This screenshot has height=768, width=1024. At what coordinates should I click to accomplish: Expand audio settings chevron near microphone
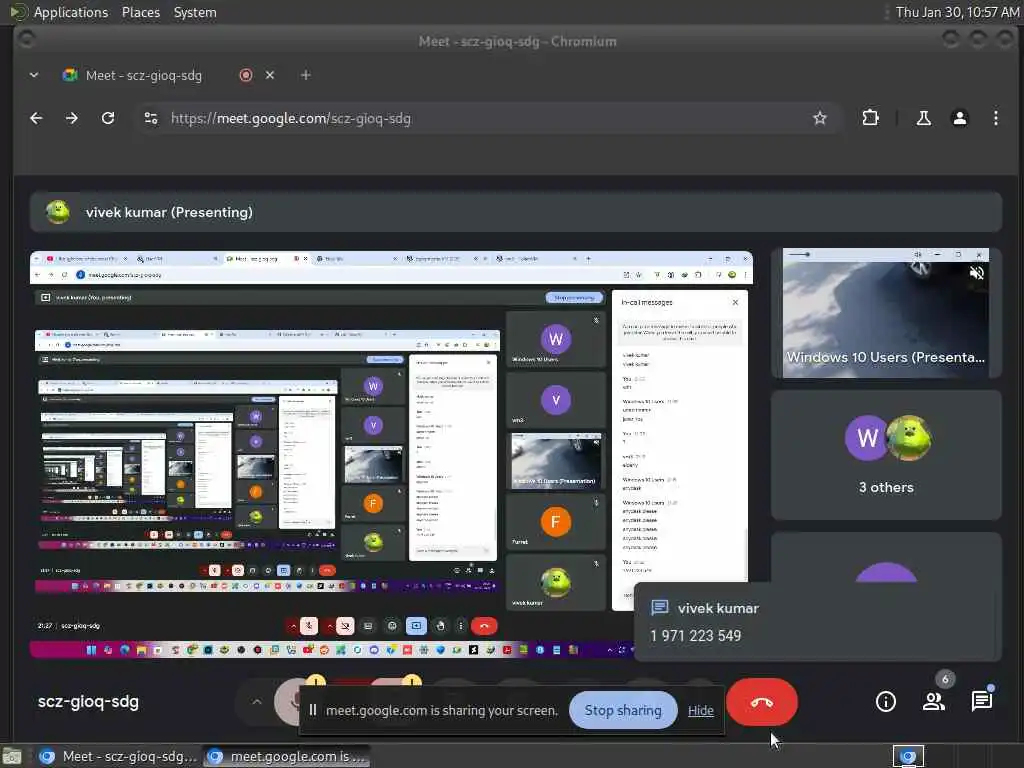point(257,702)
